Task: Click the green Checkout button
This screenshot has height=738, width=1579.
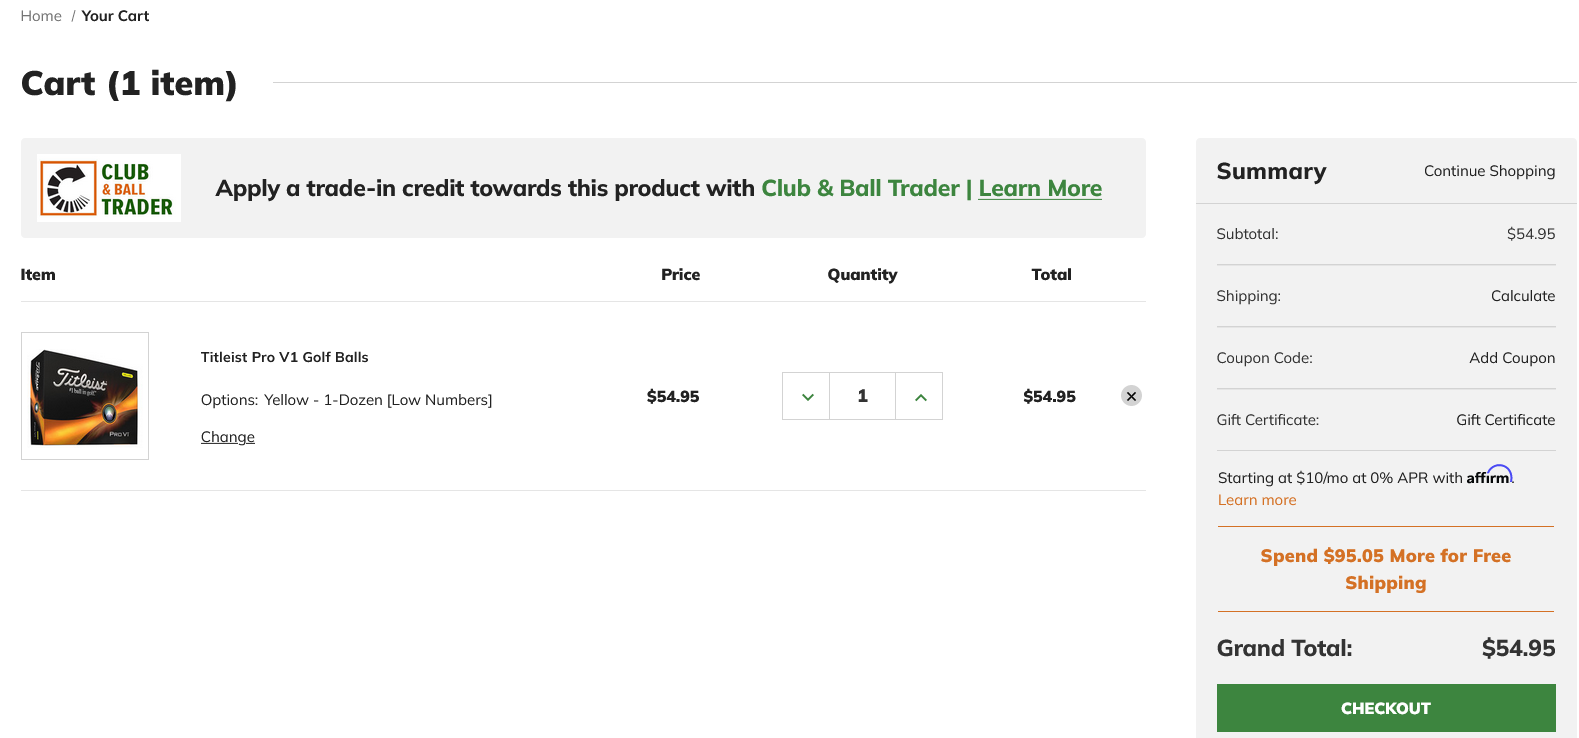Action: point(1386,708)
